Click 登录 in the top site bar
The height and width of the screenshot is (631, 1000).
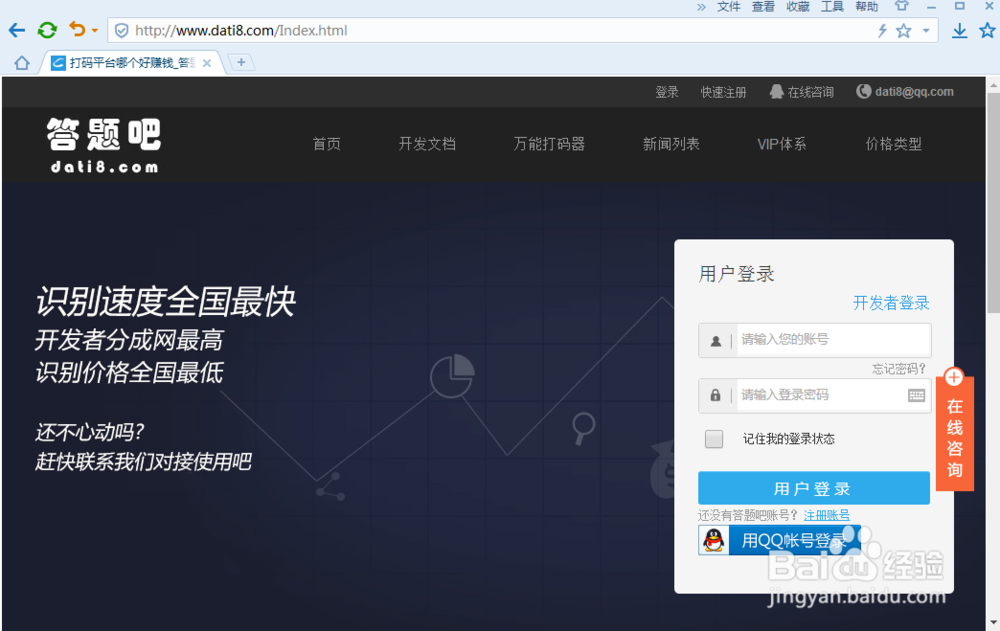[667, 93]
